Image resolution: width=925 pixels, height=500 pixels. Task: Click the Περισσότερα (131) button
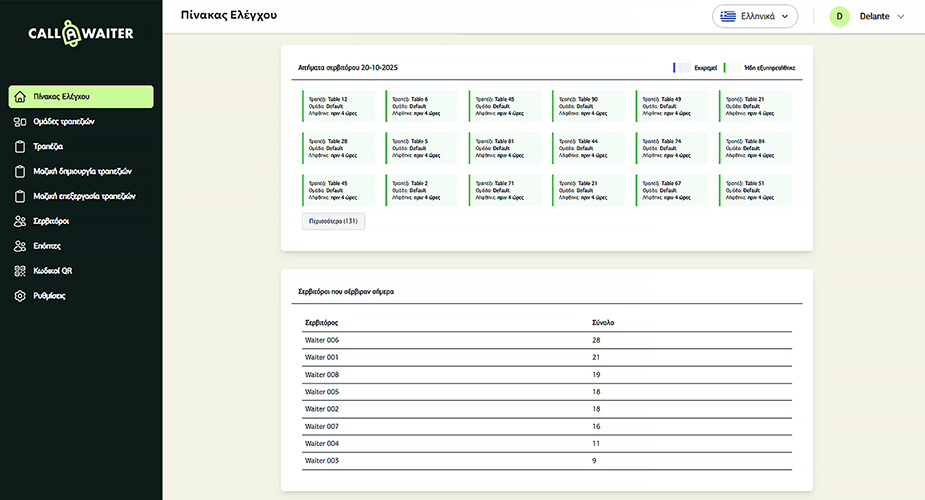click(333, 221)
